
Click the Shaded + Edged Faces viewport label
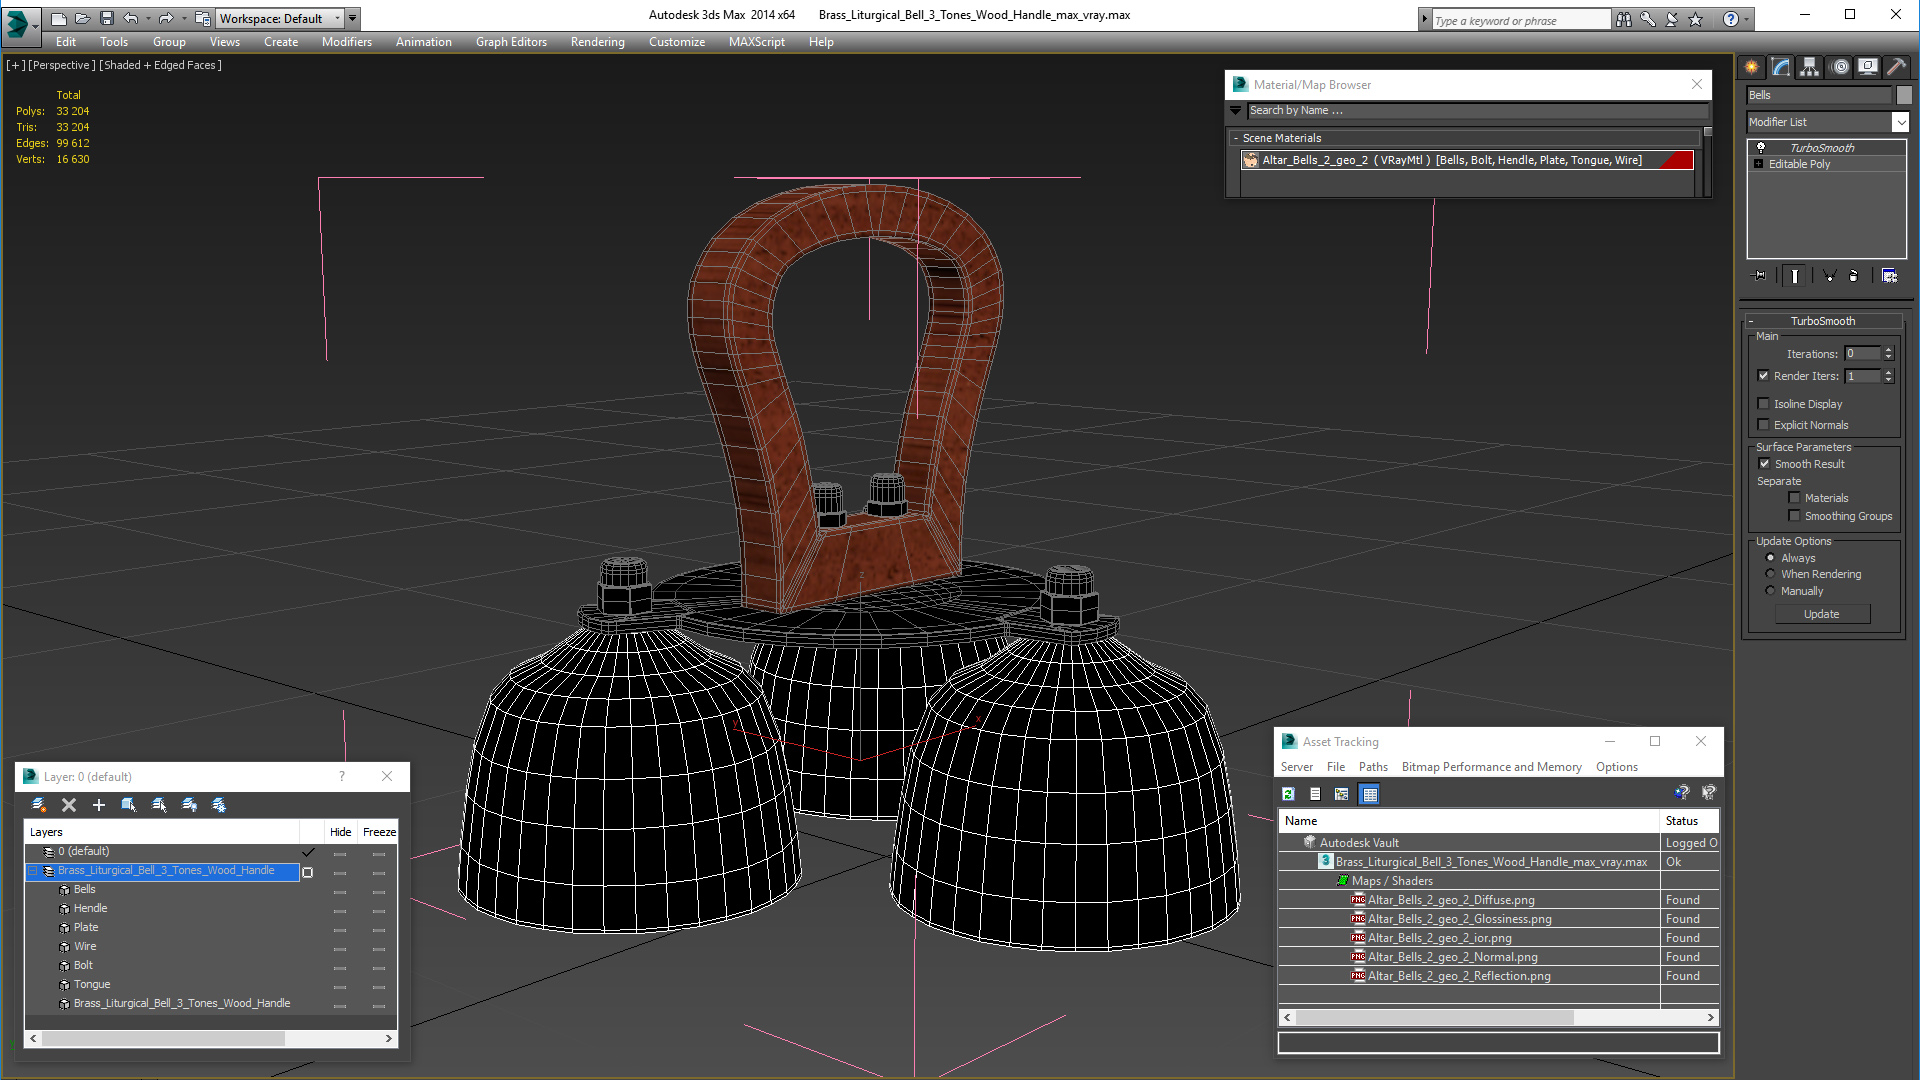(160, 65)
